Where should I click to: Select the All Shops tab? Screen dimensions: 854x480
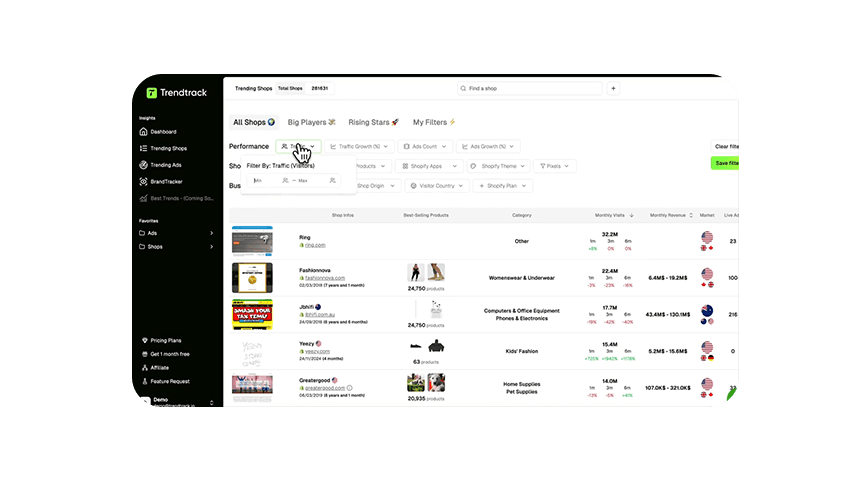tap(254, 122)
